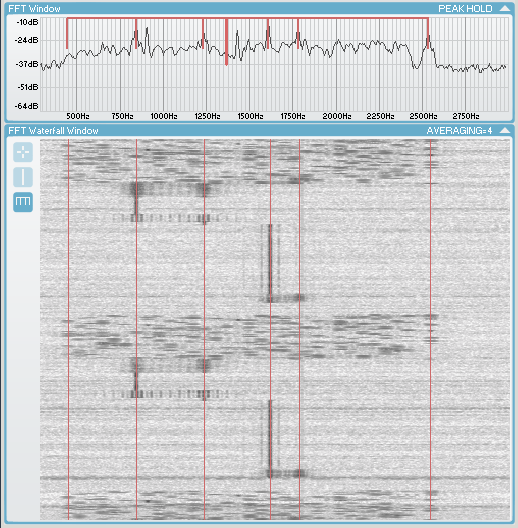Click the waterfall red line near 1600Hz
This screenshot has height=528, width=518.
click(270, 329)
